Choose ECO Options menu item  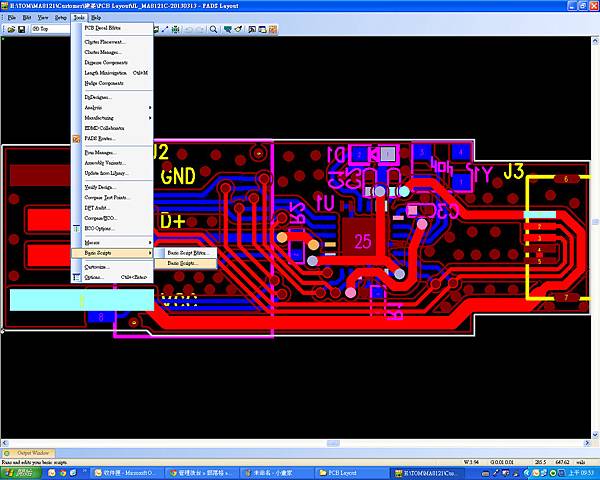112,229
